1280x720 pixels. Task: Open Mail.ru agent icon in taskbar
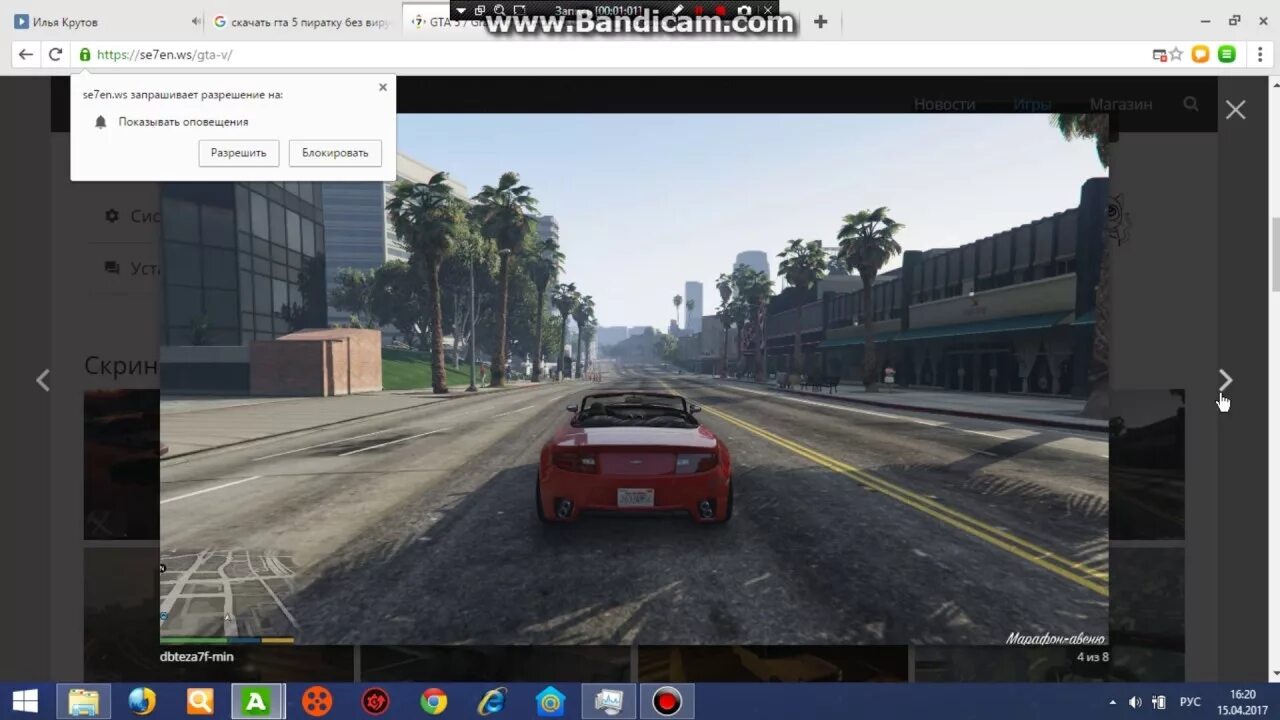click(x=550, y=701)
